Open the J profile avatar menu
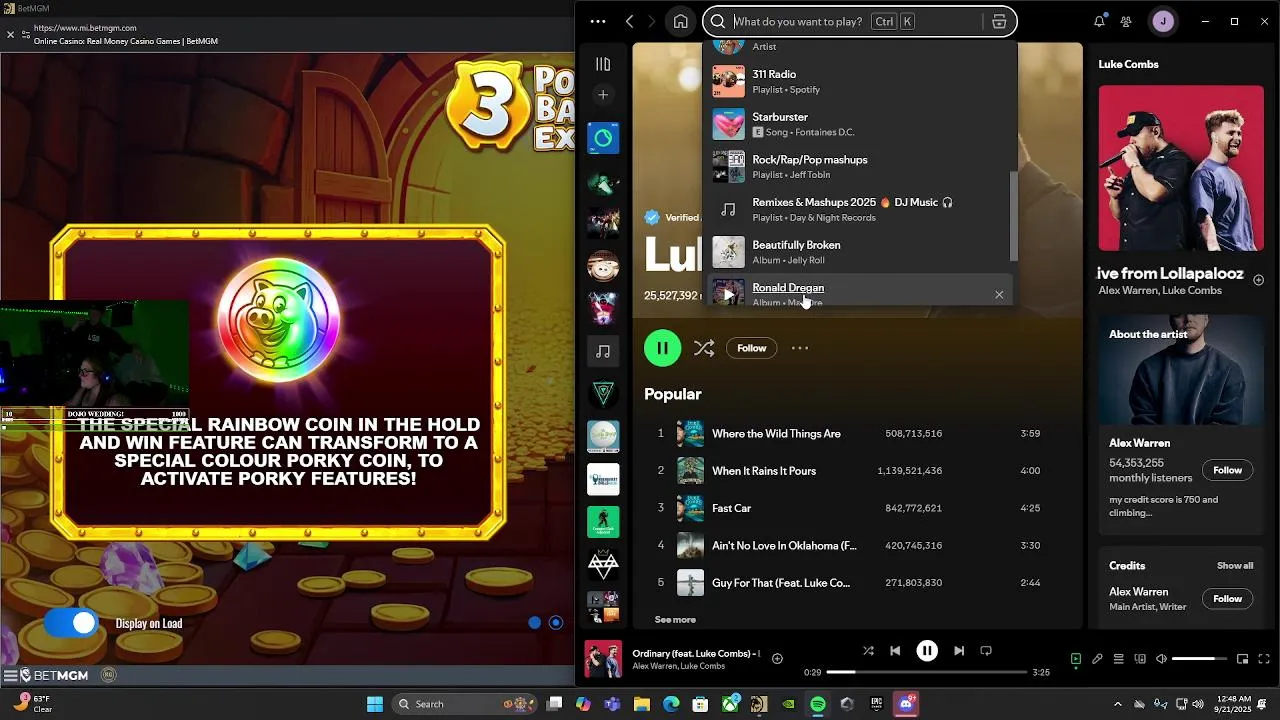The image size is (1280, 720). (x=1163, y=21)
